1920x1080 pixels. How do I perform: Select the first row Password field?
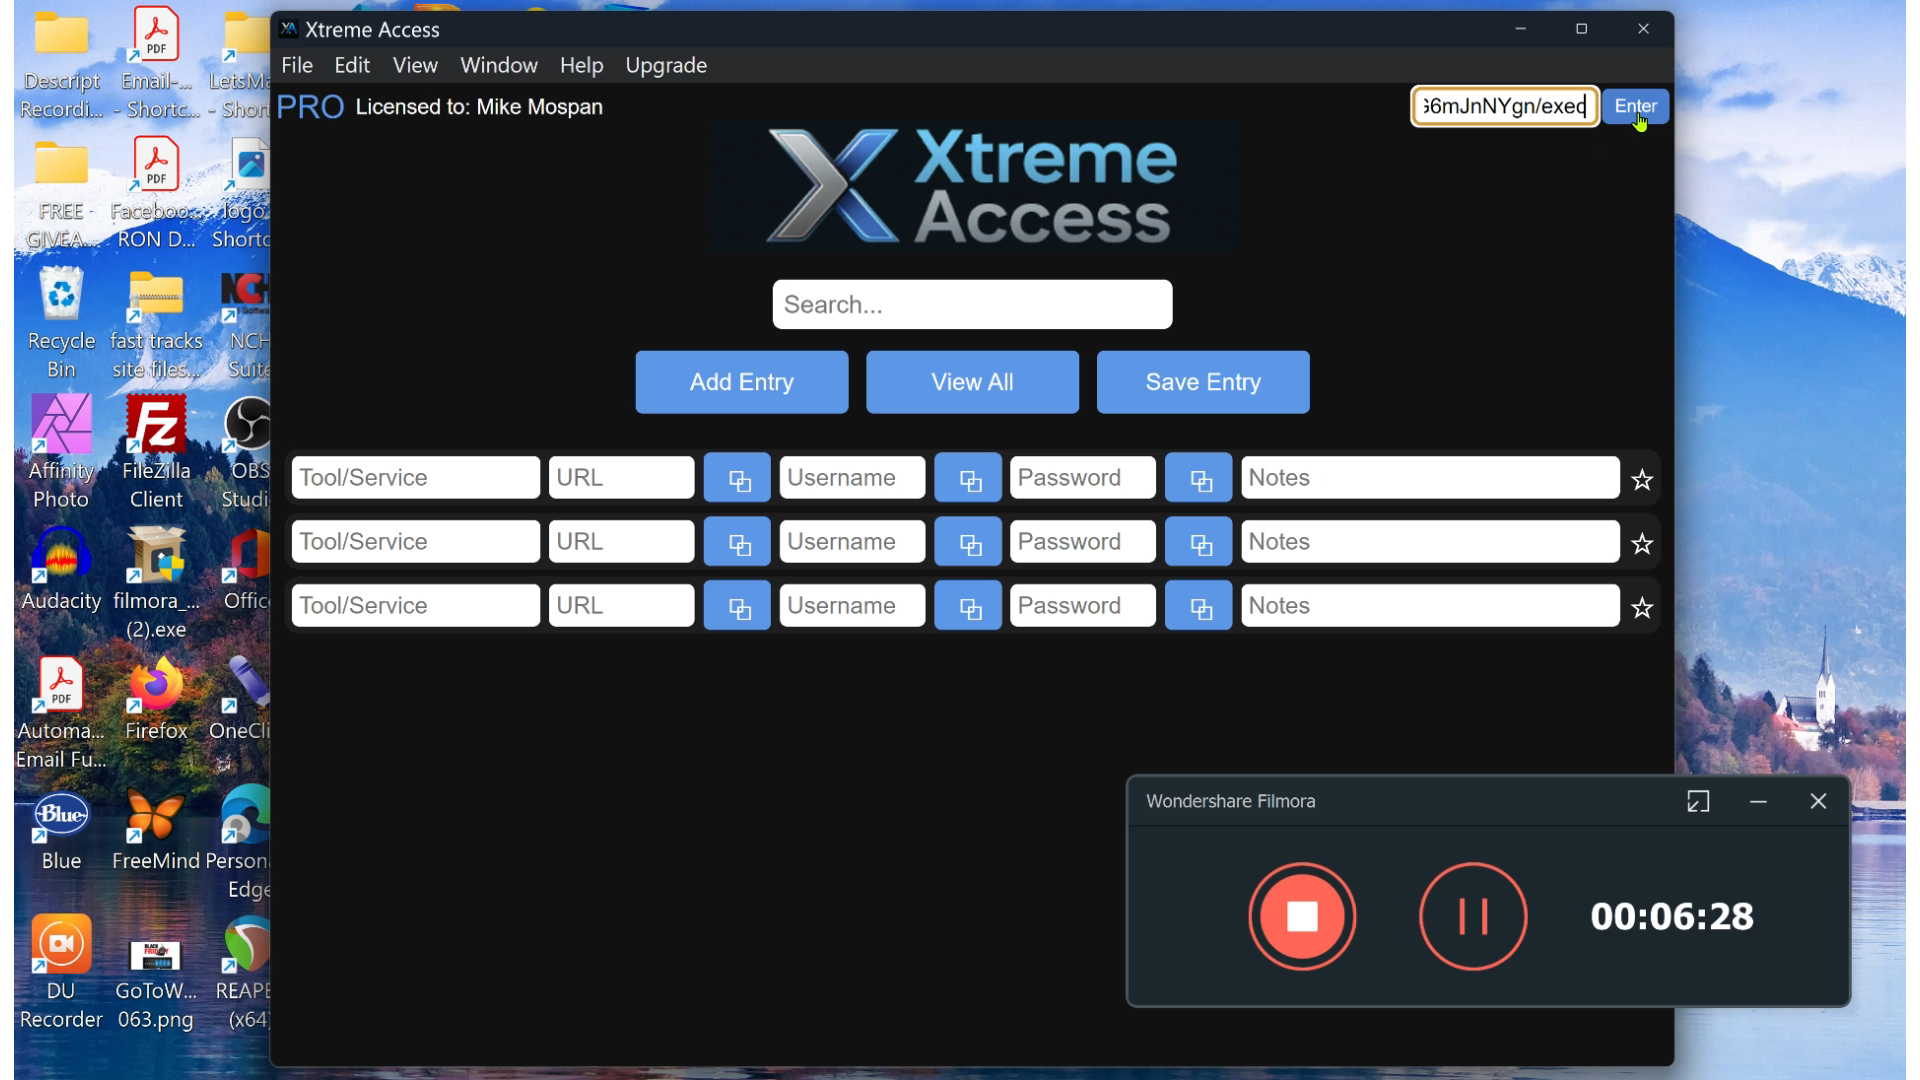(1083, 478)
